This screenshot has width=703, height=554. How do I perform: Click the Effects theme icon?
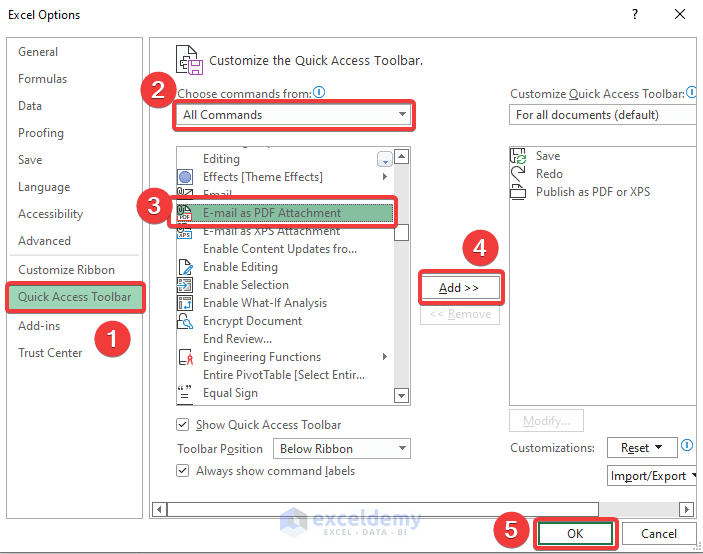pos(185,177)
